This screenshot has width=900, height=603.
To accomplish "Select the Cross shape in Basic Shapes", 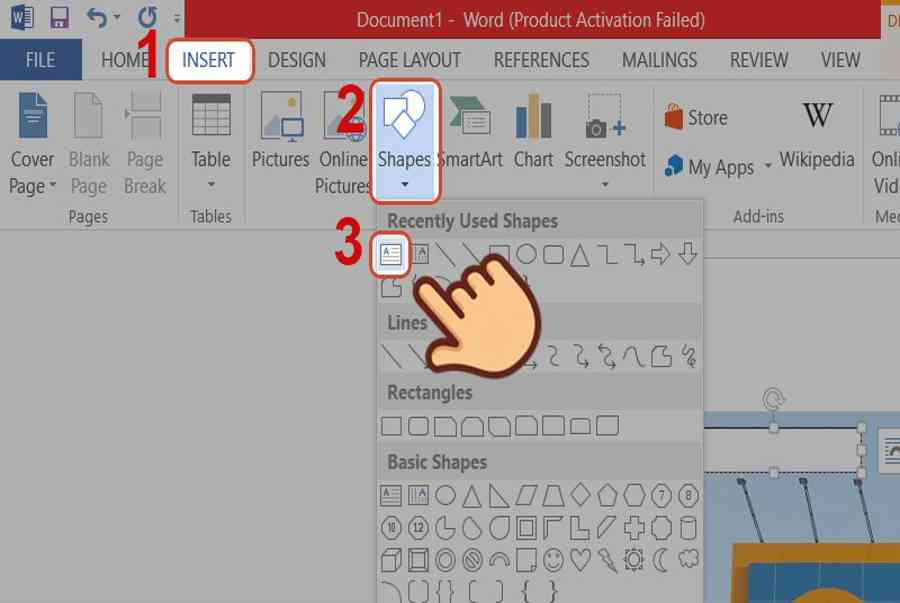I will tap(634, 528).
